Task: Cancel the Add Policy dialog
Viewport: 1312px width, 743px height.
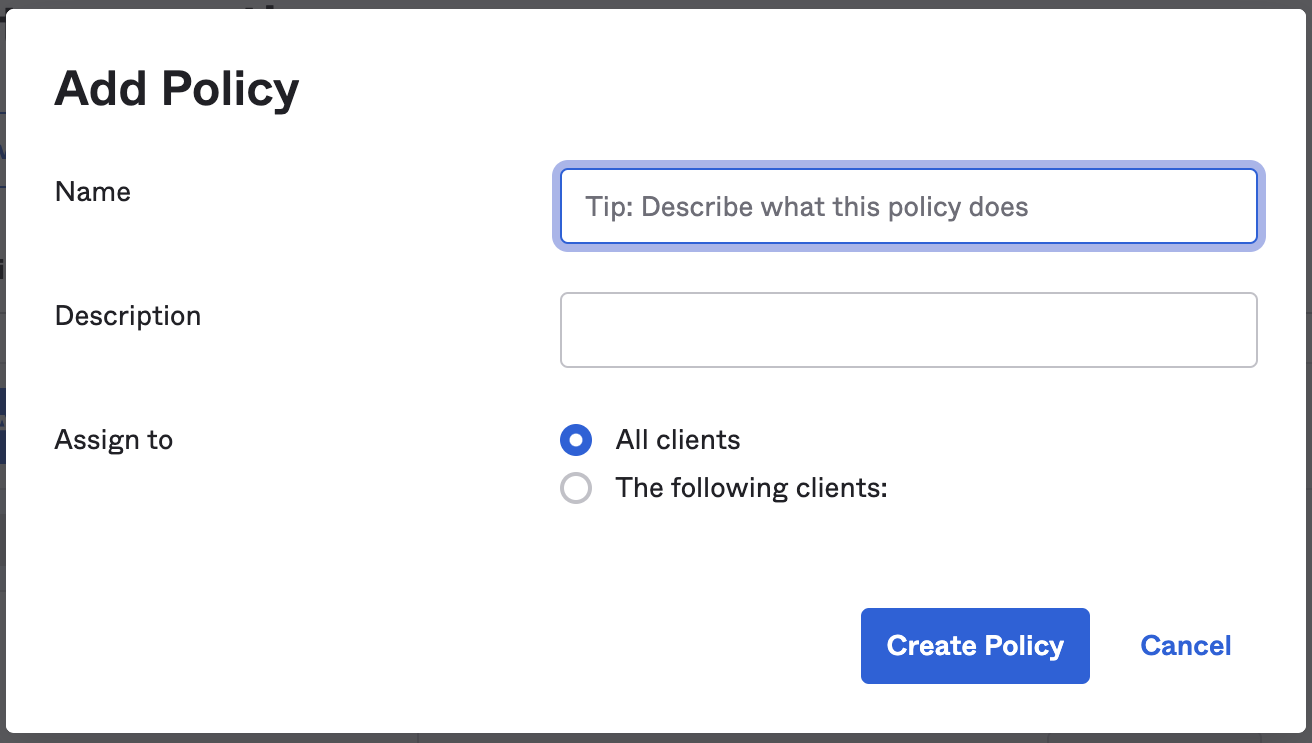Action: (x=1186, y=646)
